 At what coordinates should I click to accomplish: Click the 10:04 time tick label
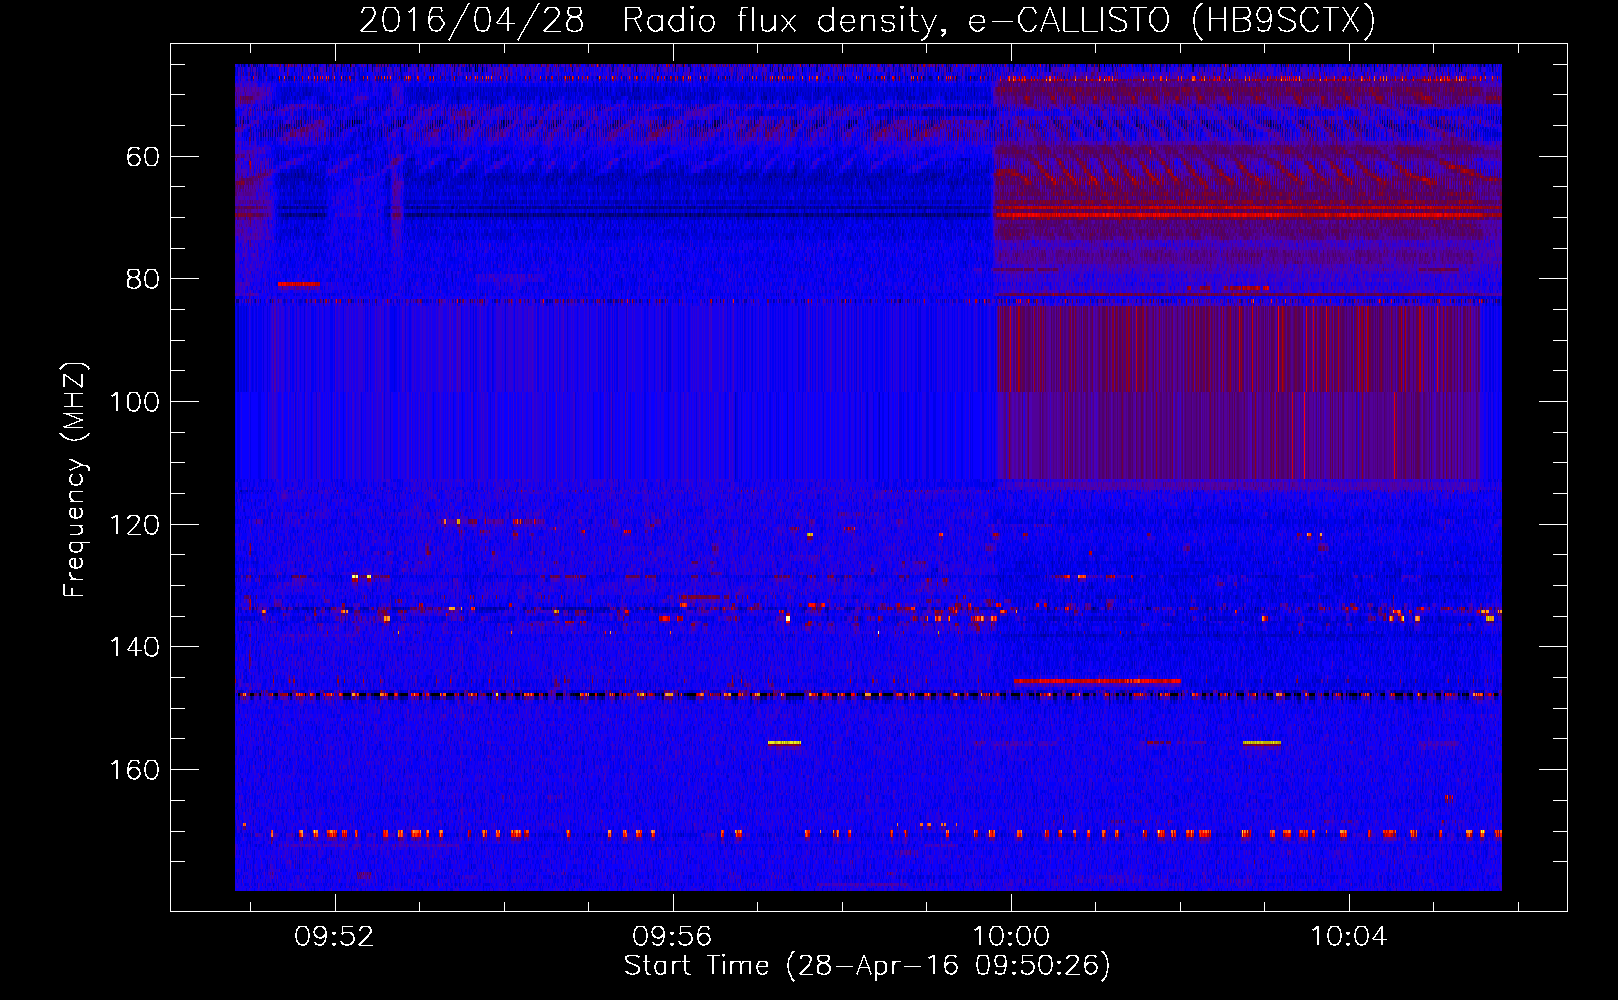pyautogui.click(x=1349, y=937)
